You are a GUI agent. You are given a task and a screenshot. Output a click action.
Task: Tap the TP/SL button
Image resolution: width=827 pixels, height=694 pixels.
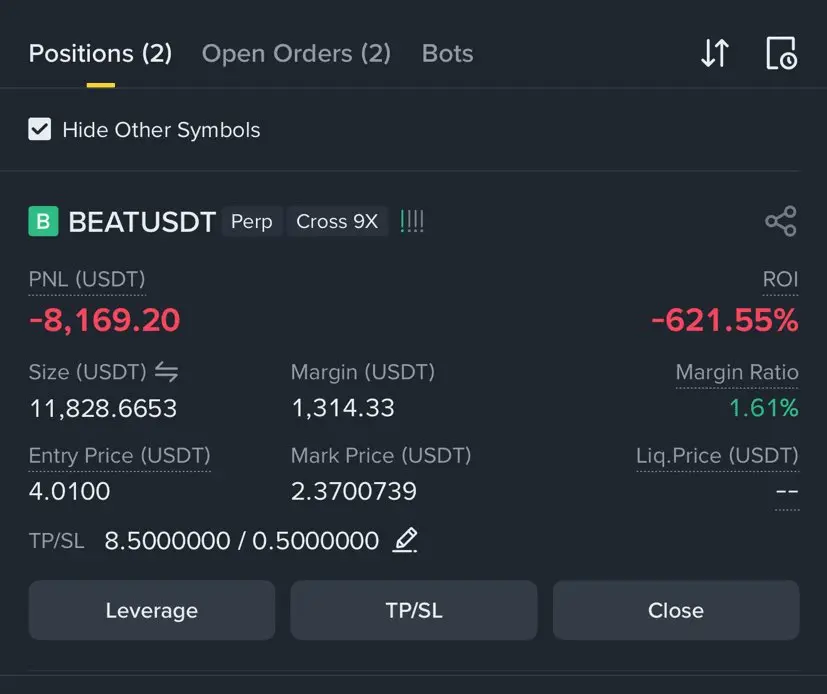pyautogui.click(x=414, y=610)
